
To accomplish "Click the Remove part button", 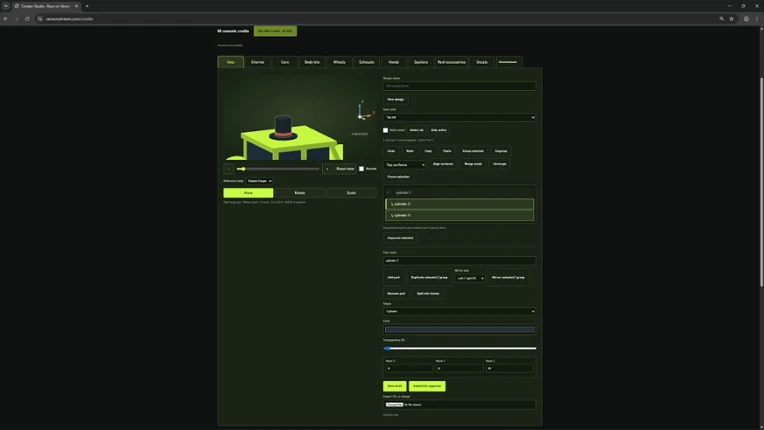I will click(x=396, y=294).
